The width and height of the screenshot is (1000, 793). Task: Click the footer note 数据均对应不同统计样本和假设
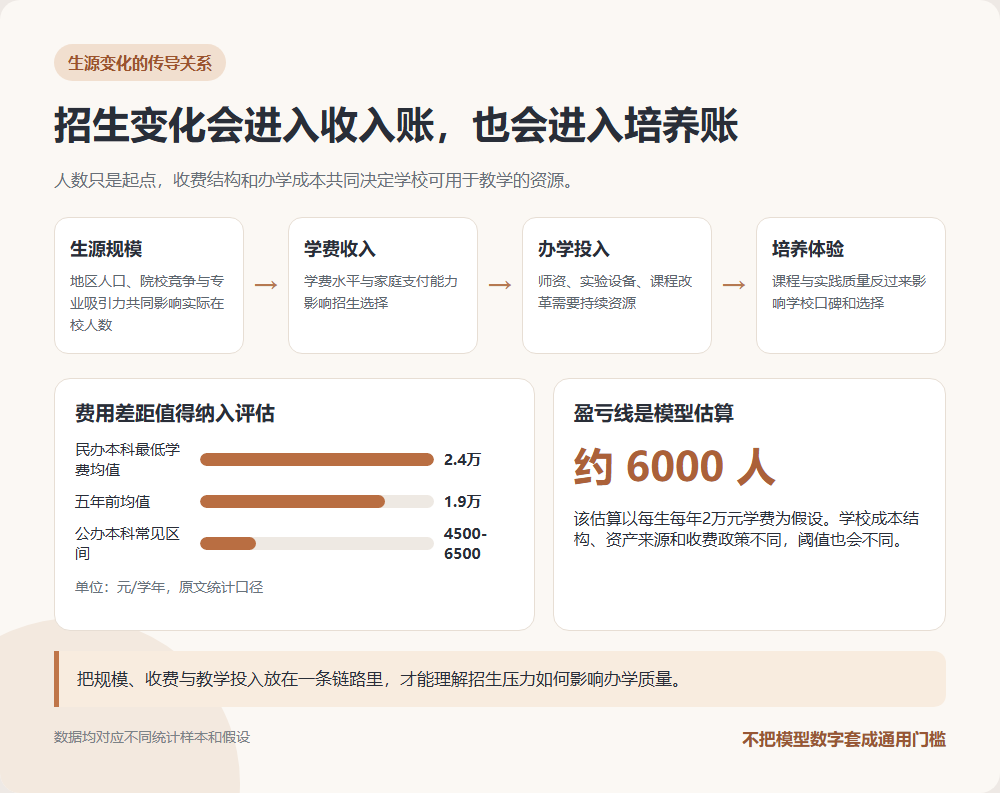(x=152, y=737)
